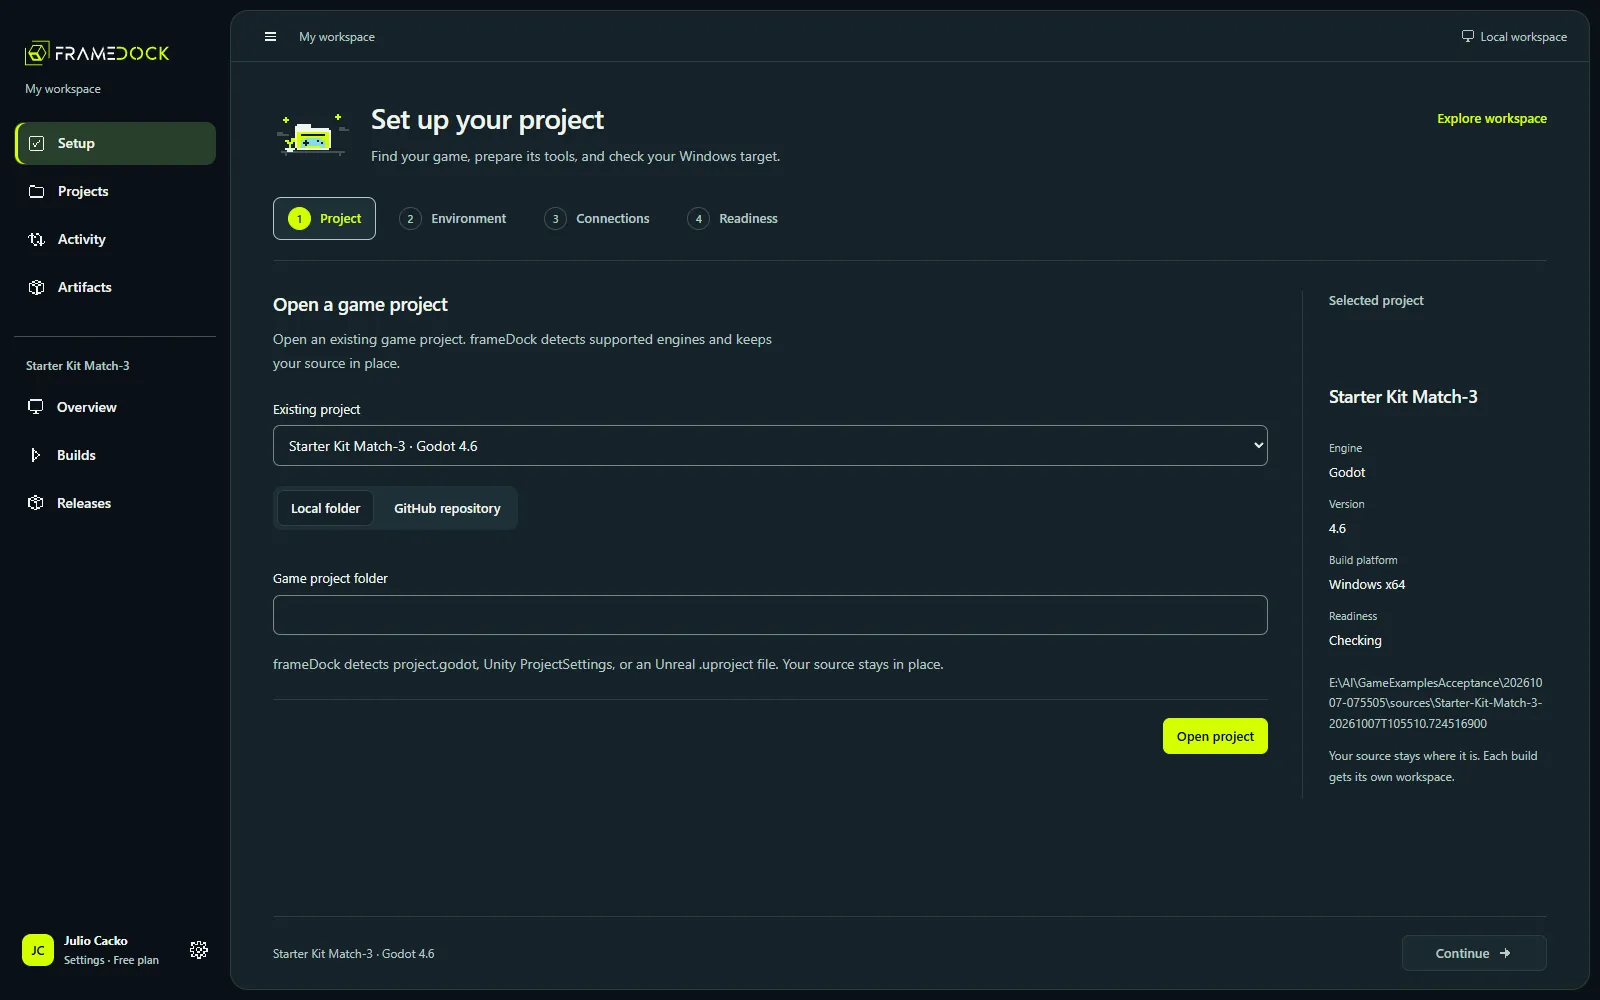
Task: Go to the Environment step
Action: (x=453, y=218)
